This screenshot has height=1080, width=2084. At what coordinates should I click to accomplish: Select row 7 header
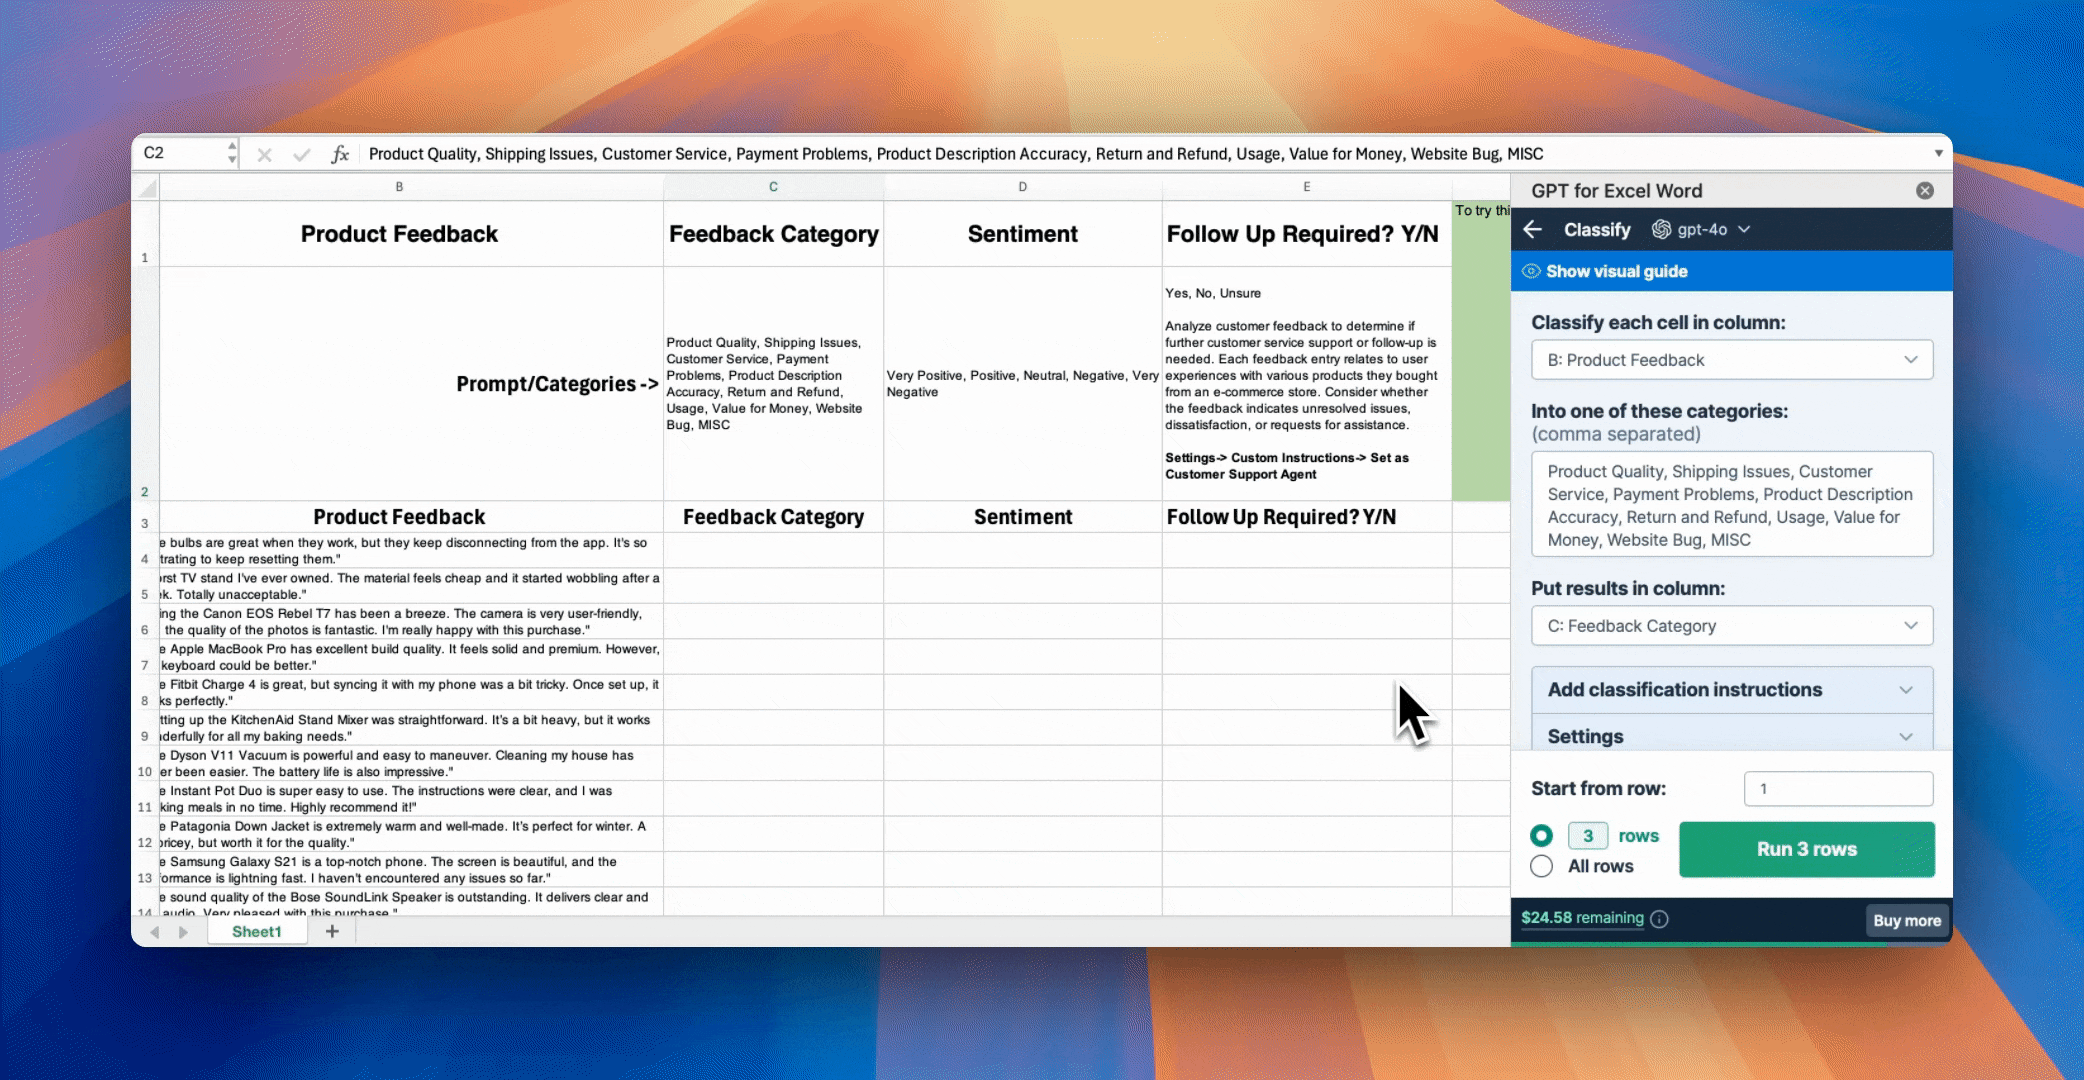[145, 657]
